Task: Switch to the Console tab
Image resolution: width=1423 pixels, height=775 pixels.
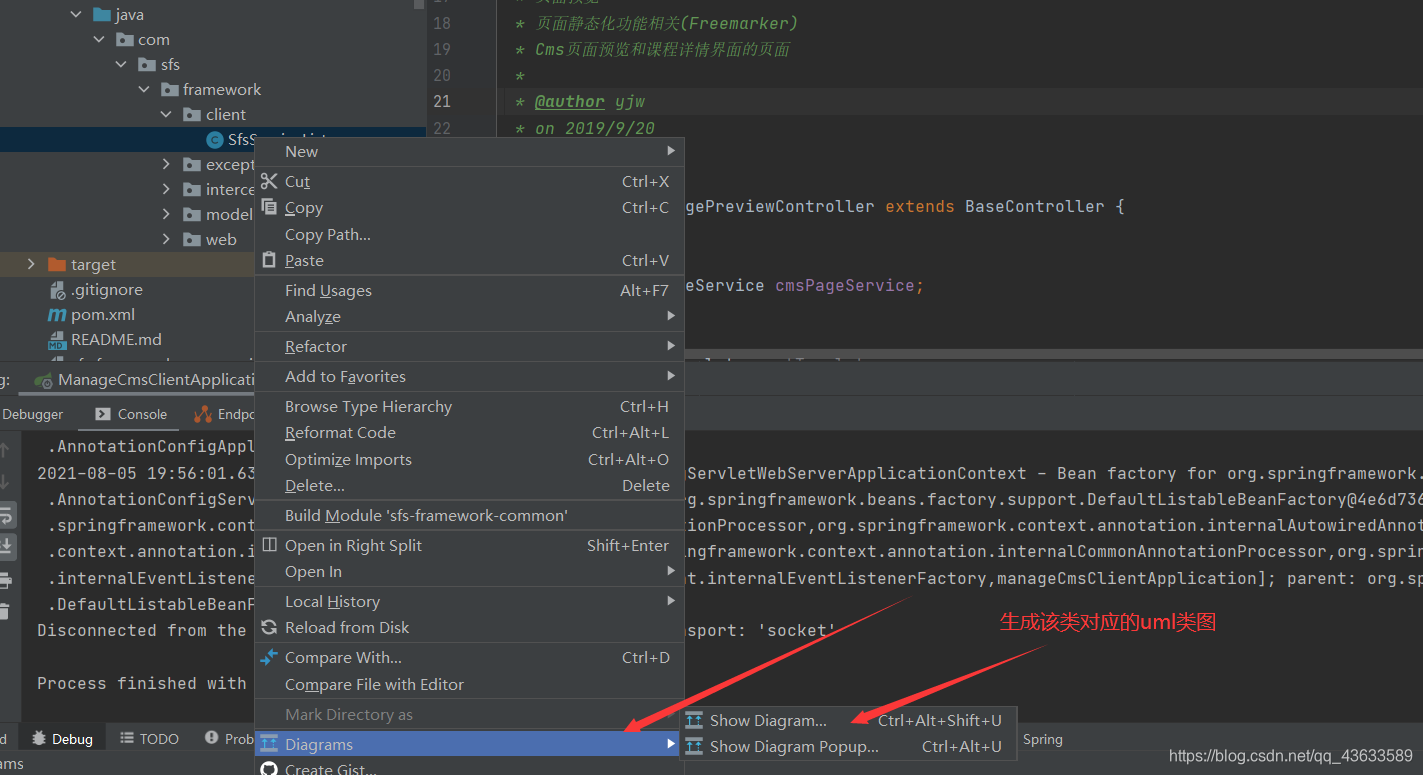Action: click(131, 414)
